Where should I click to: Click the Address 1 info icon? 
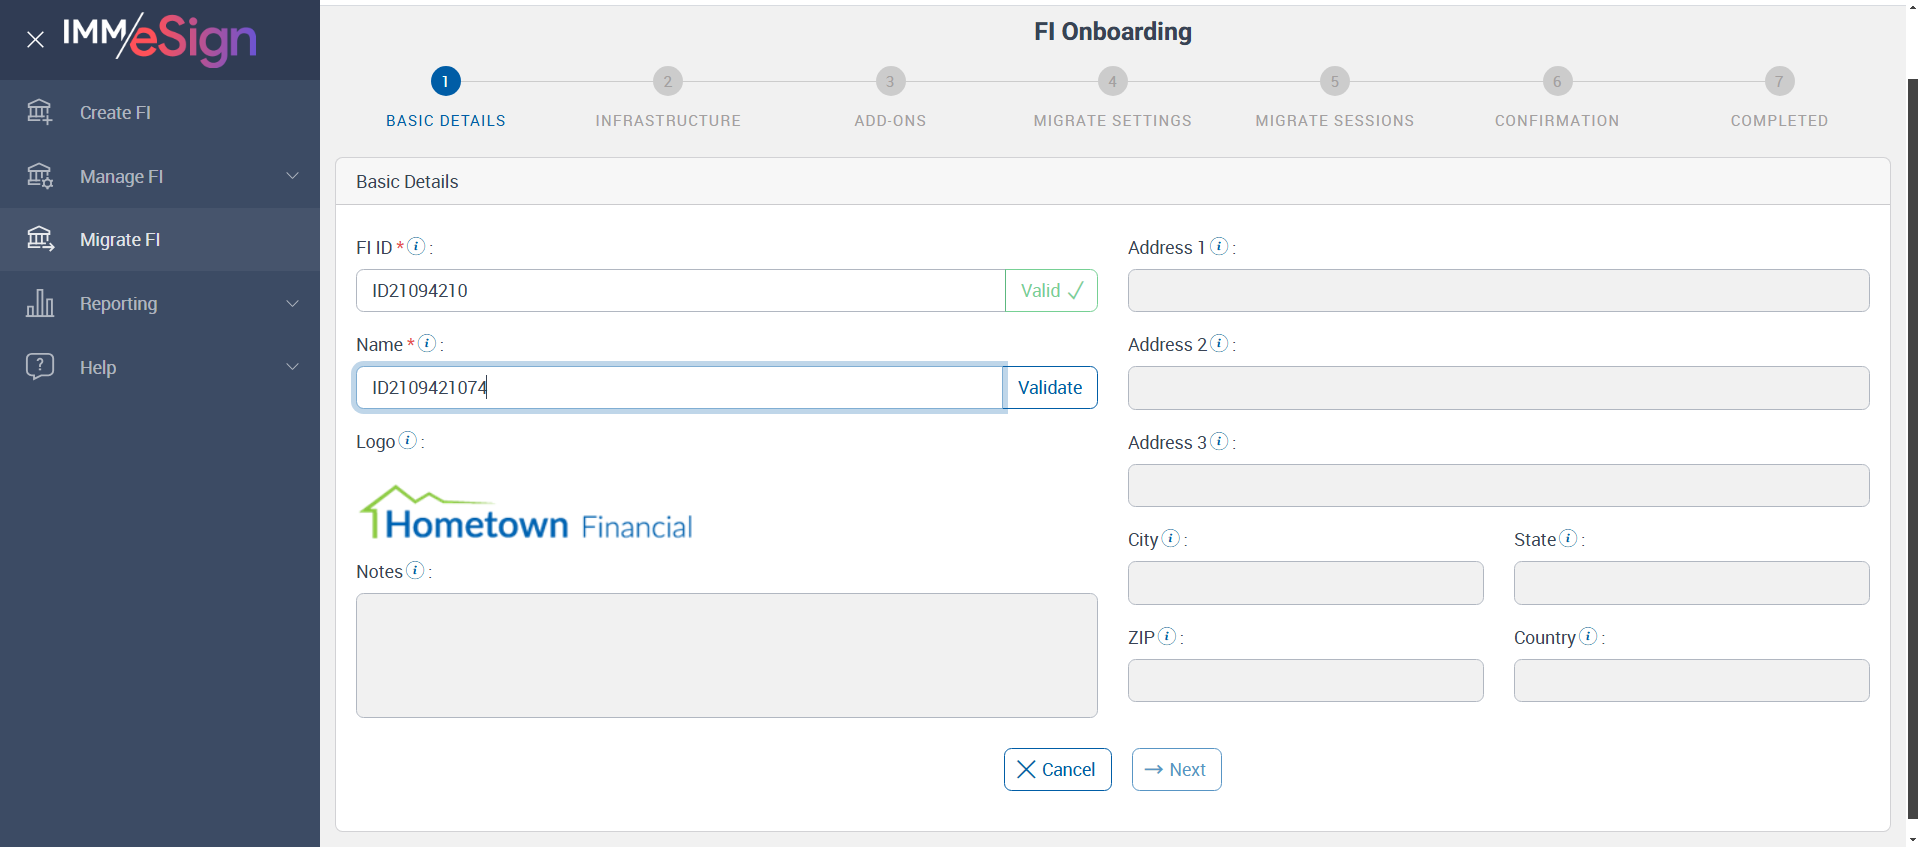click(x=1219, y=246)
